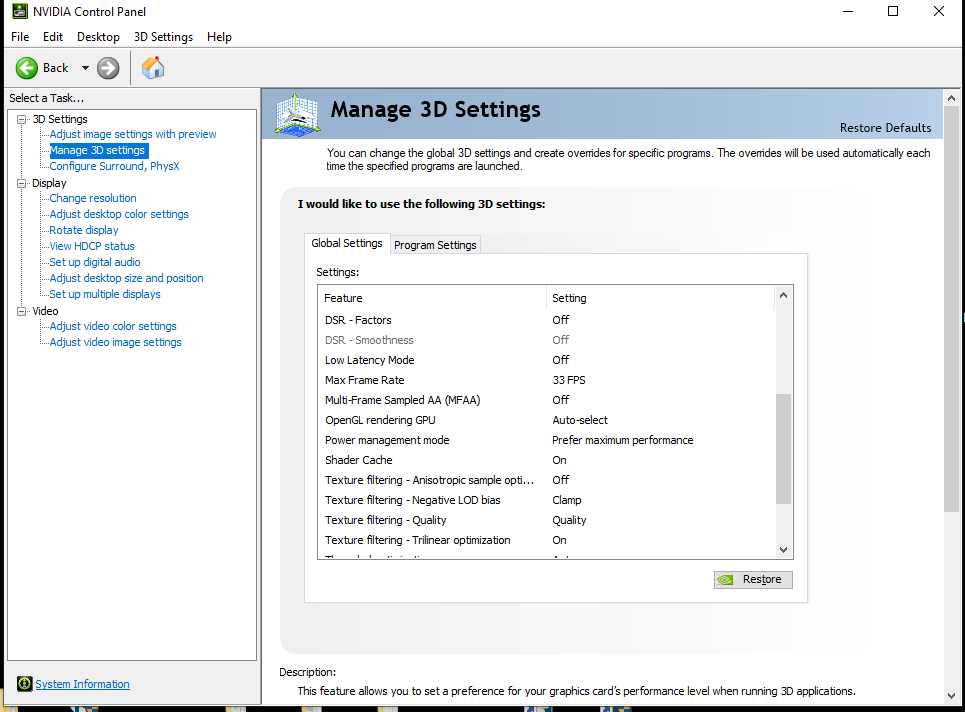Select Texture filtering - Quality row

(547, 520)
